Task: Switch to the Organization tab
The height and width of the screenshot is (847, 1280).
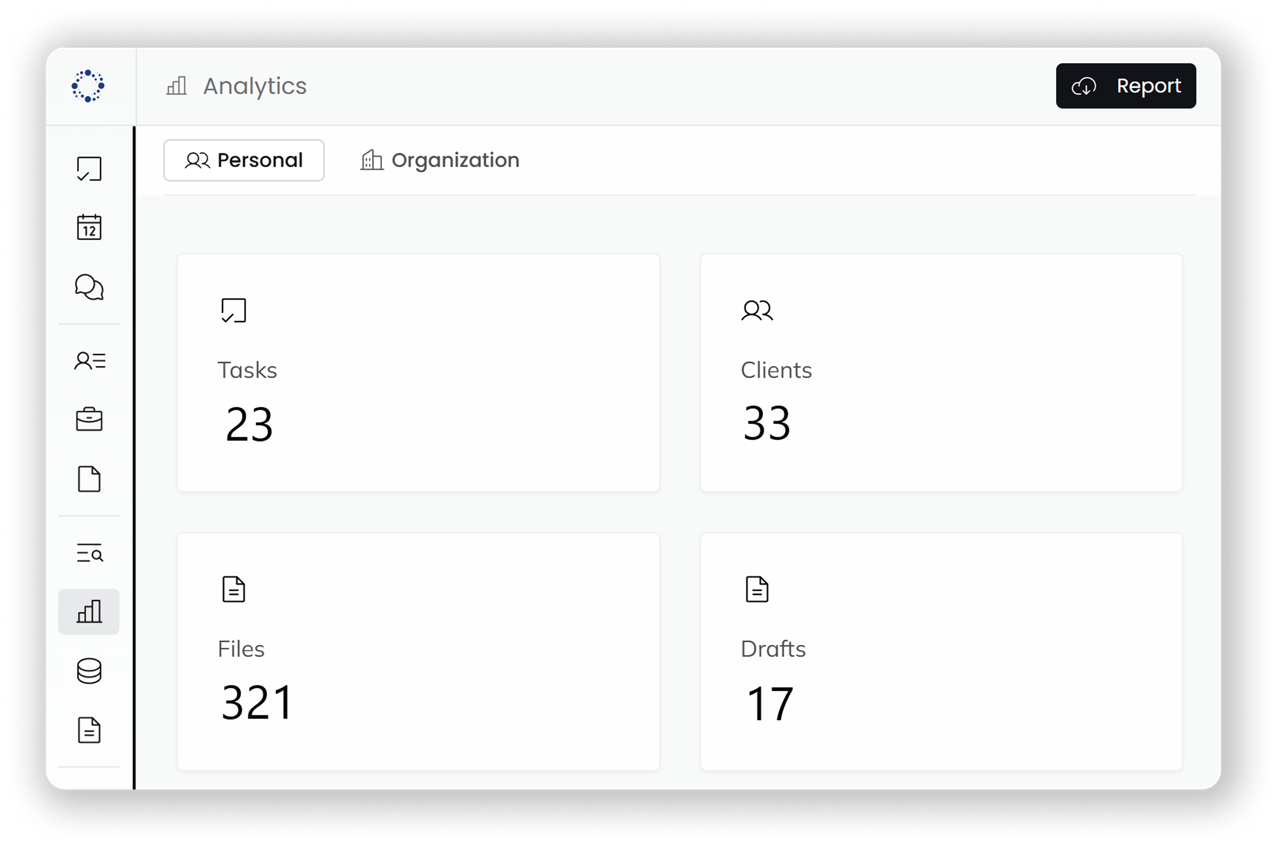Action: 440,160
